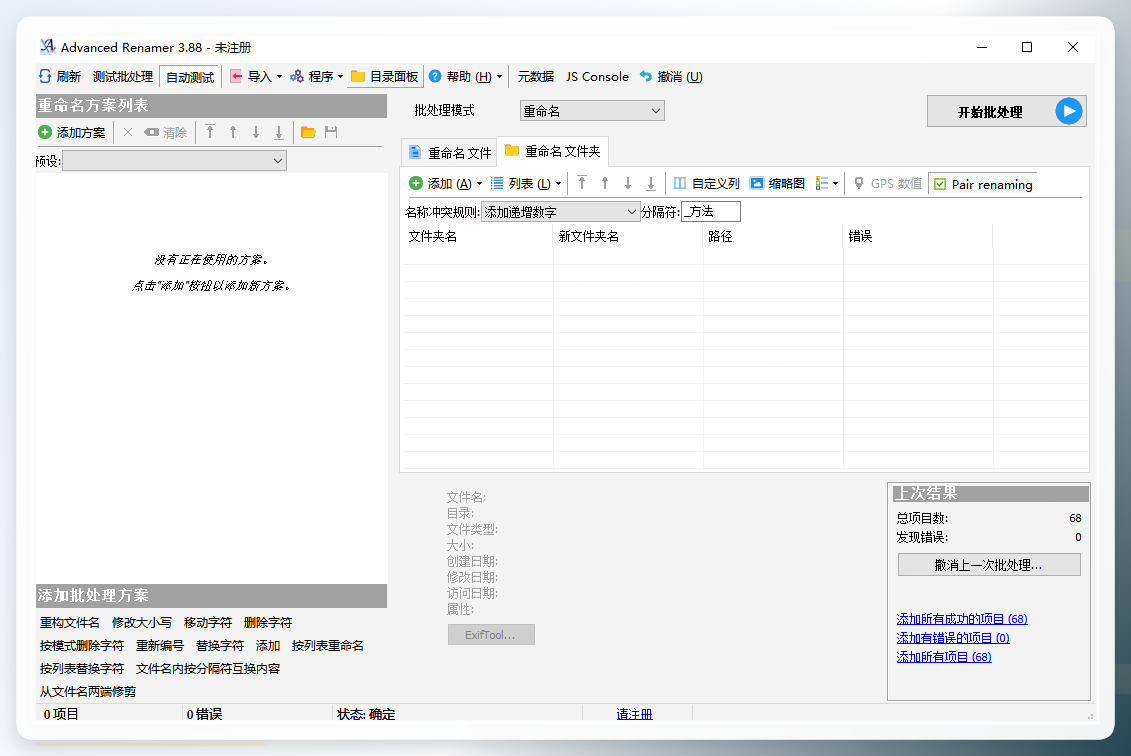Open 元数据 metadata
The height and width of the screenshot is (756, 1131).
coord(535,76)
